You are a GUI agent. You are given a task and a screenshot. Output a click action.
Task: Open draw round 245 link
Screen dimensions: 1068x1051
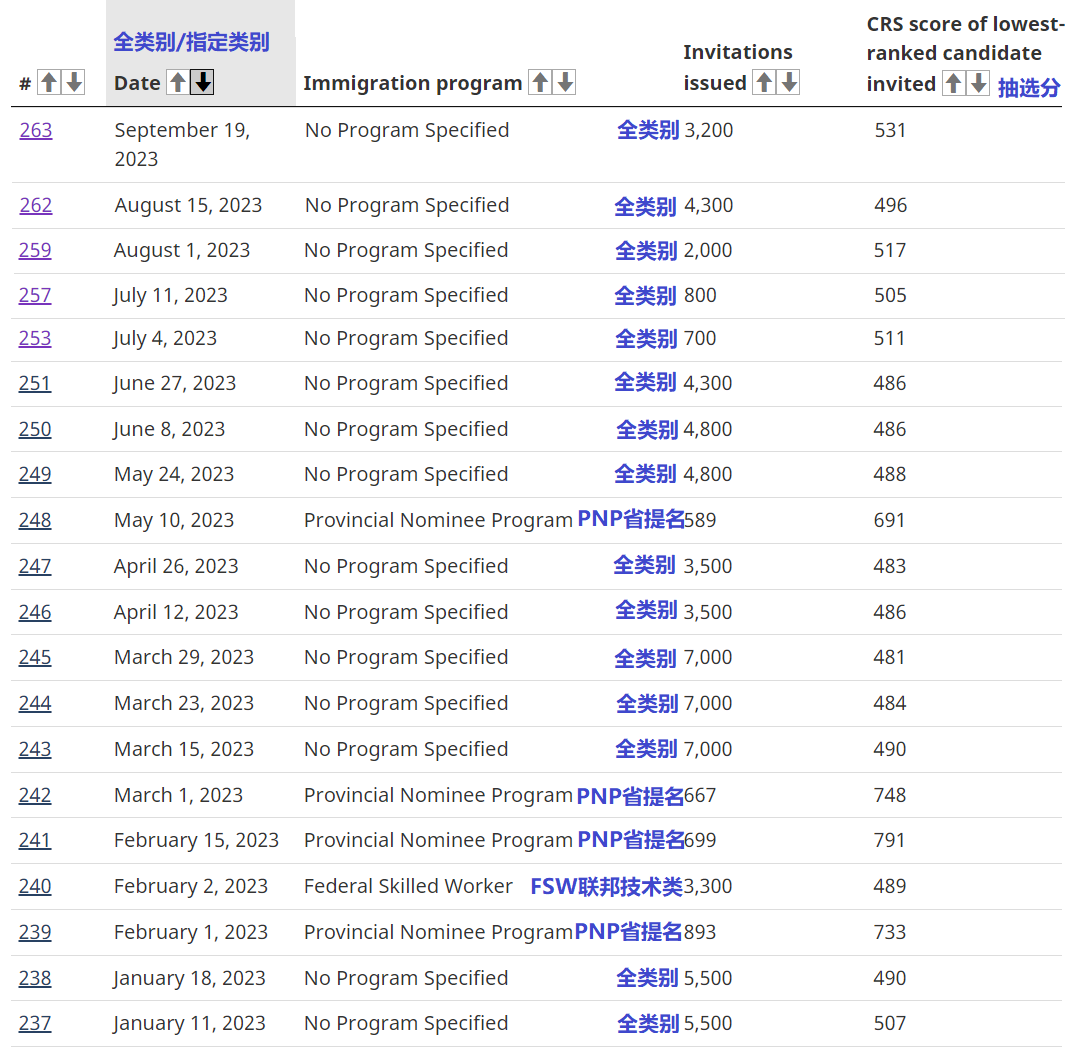(x=35, y=657)
